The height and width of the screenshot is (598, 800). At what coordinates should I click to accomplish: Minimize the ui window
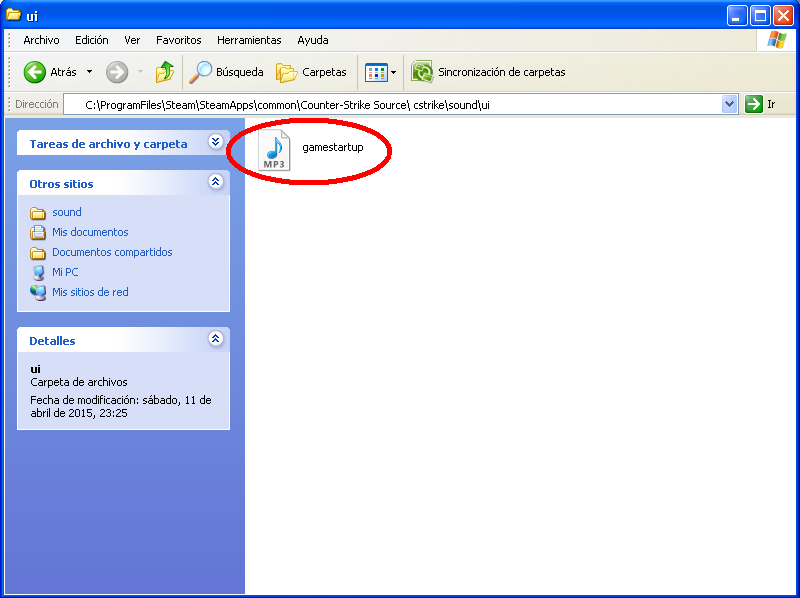[736, 16]
